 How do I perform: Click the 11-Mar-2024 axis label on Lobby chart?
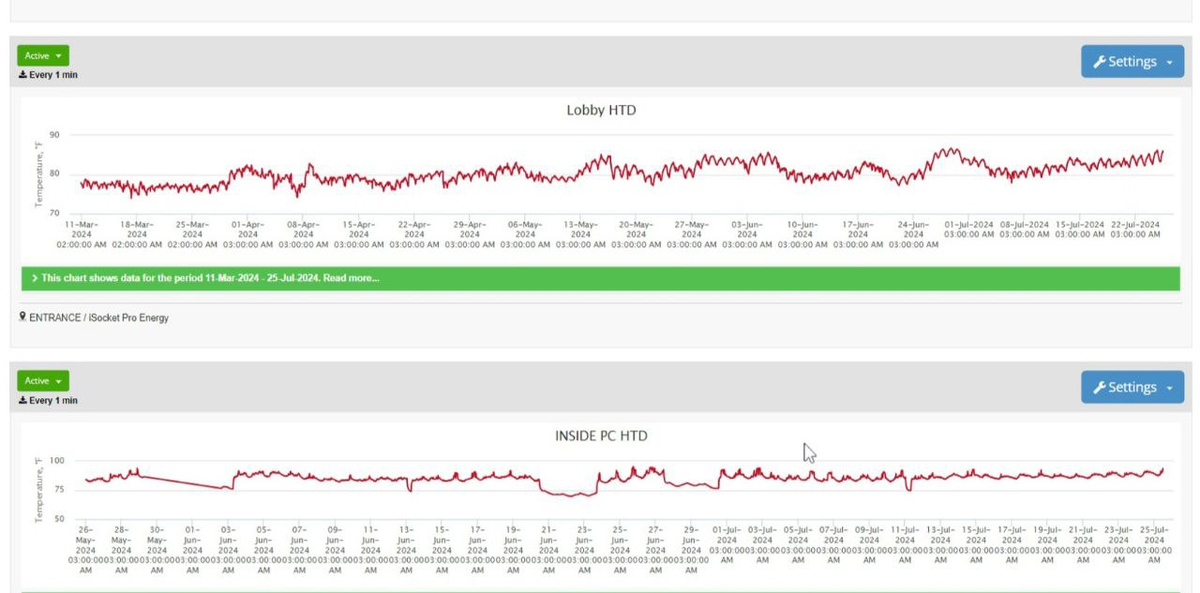click(x=81, y=235)
